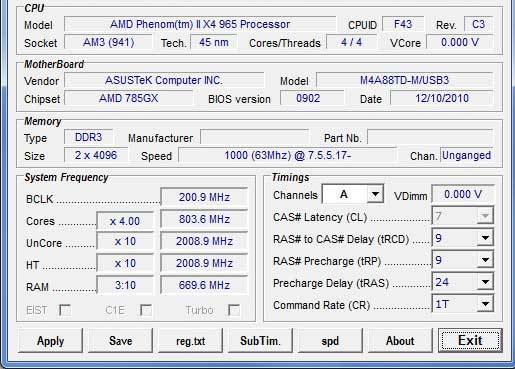Exit the application
This screenshot has width=515, height=369.
[470, 341]
